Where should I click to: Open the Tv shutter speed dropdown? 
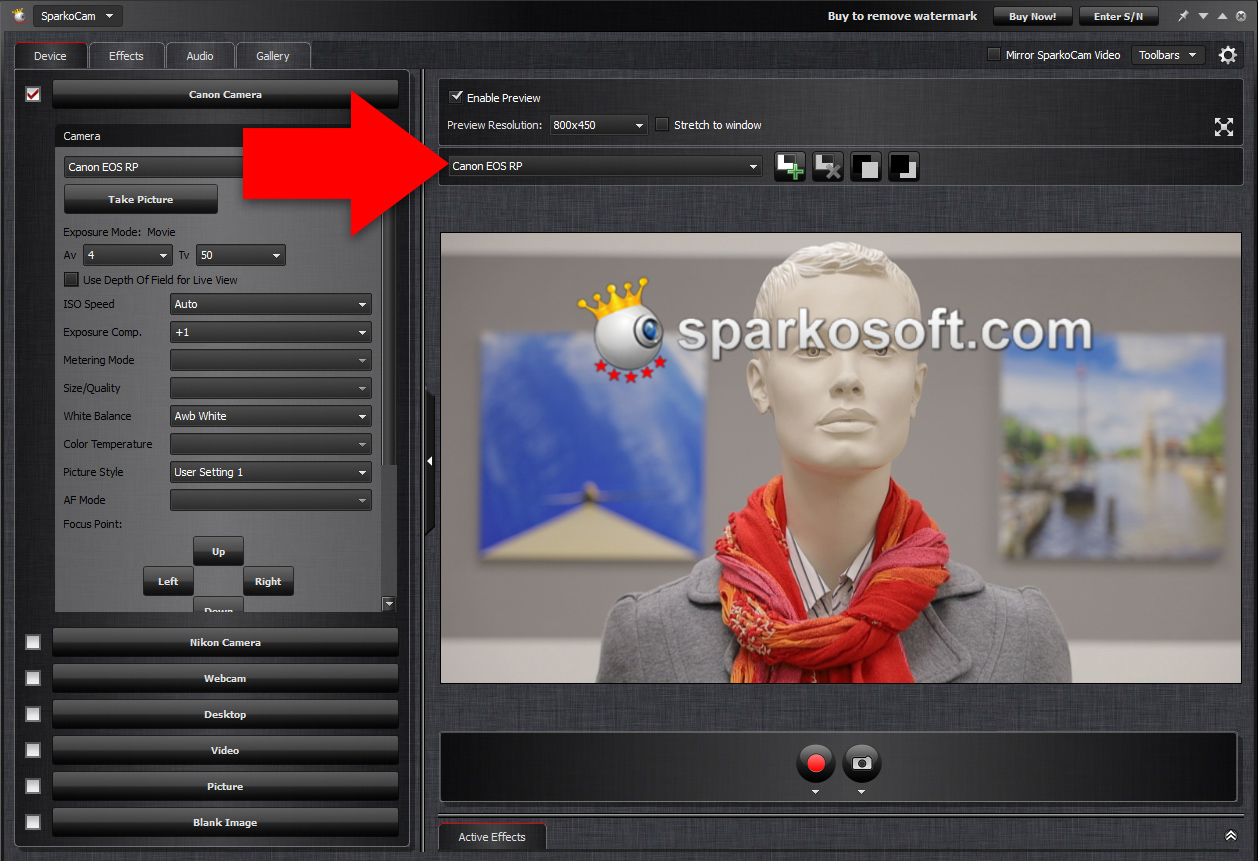pos(241,255)
